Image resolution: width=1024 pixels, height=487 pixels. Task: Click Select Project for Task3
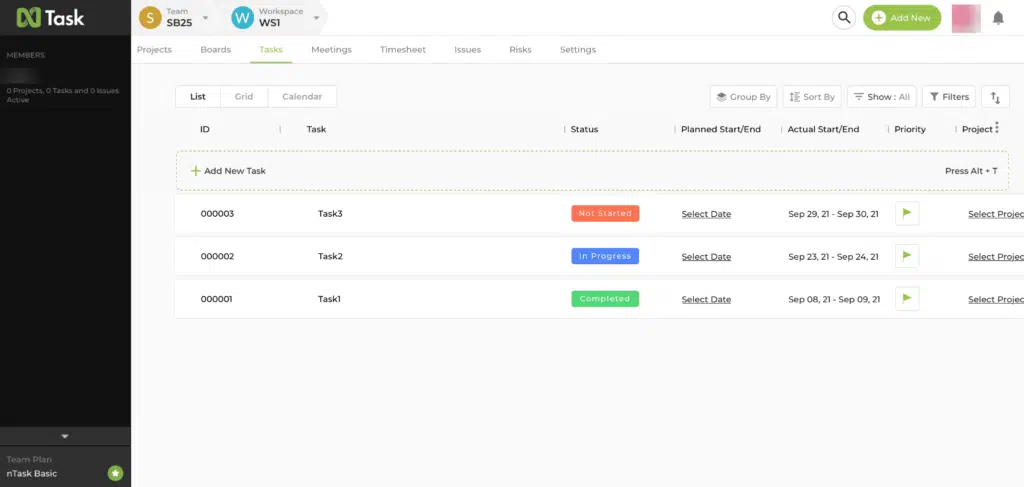click(995, 214)
